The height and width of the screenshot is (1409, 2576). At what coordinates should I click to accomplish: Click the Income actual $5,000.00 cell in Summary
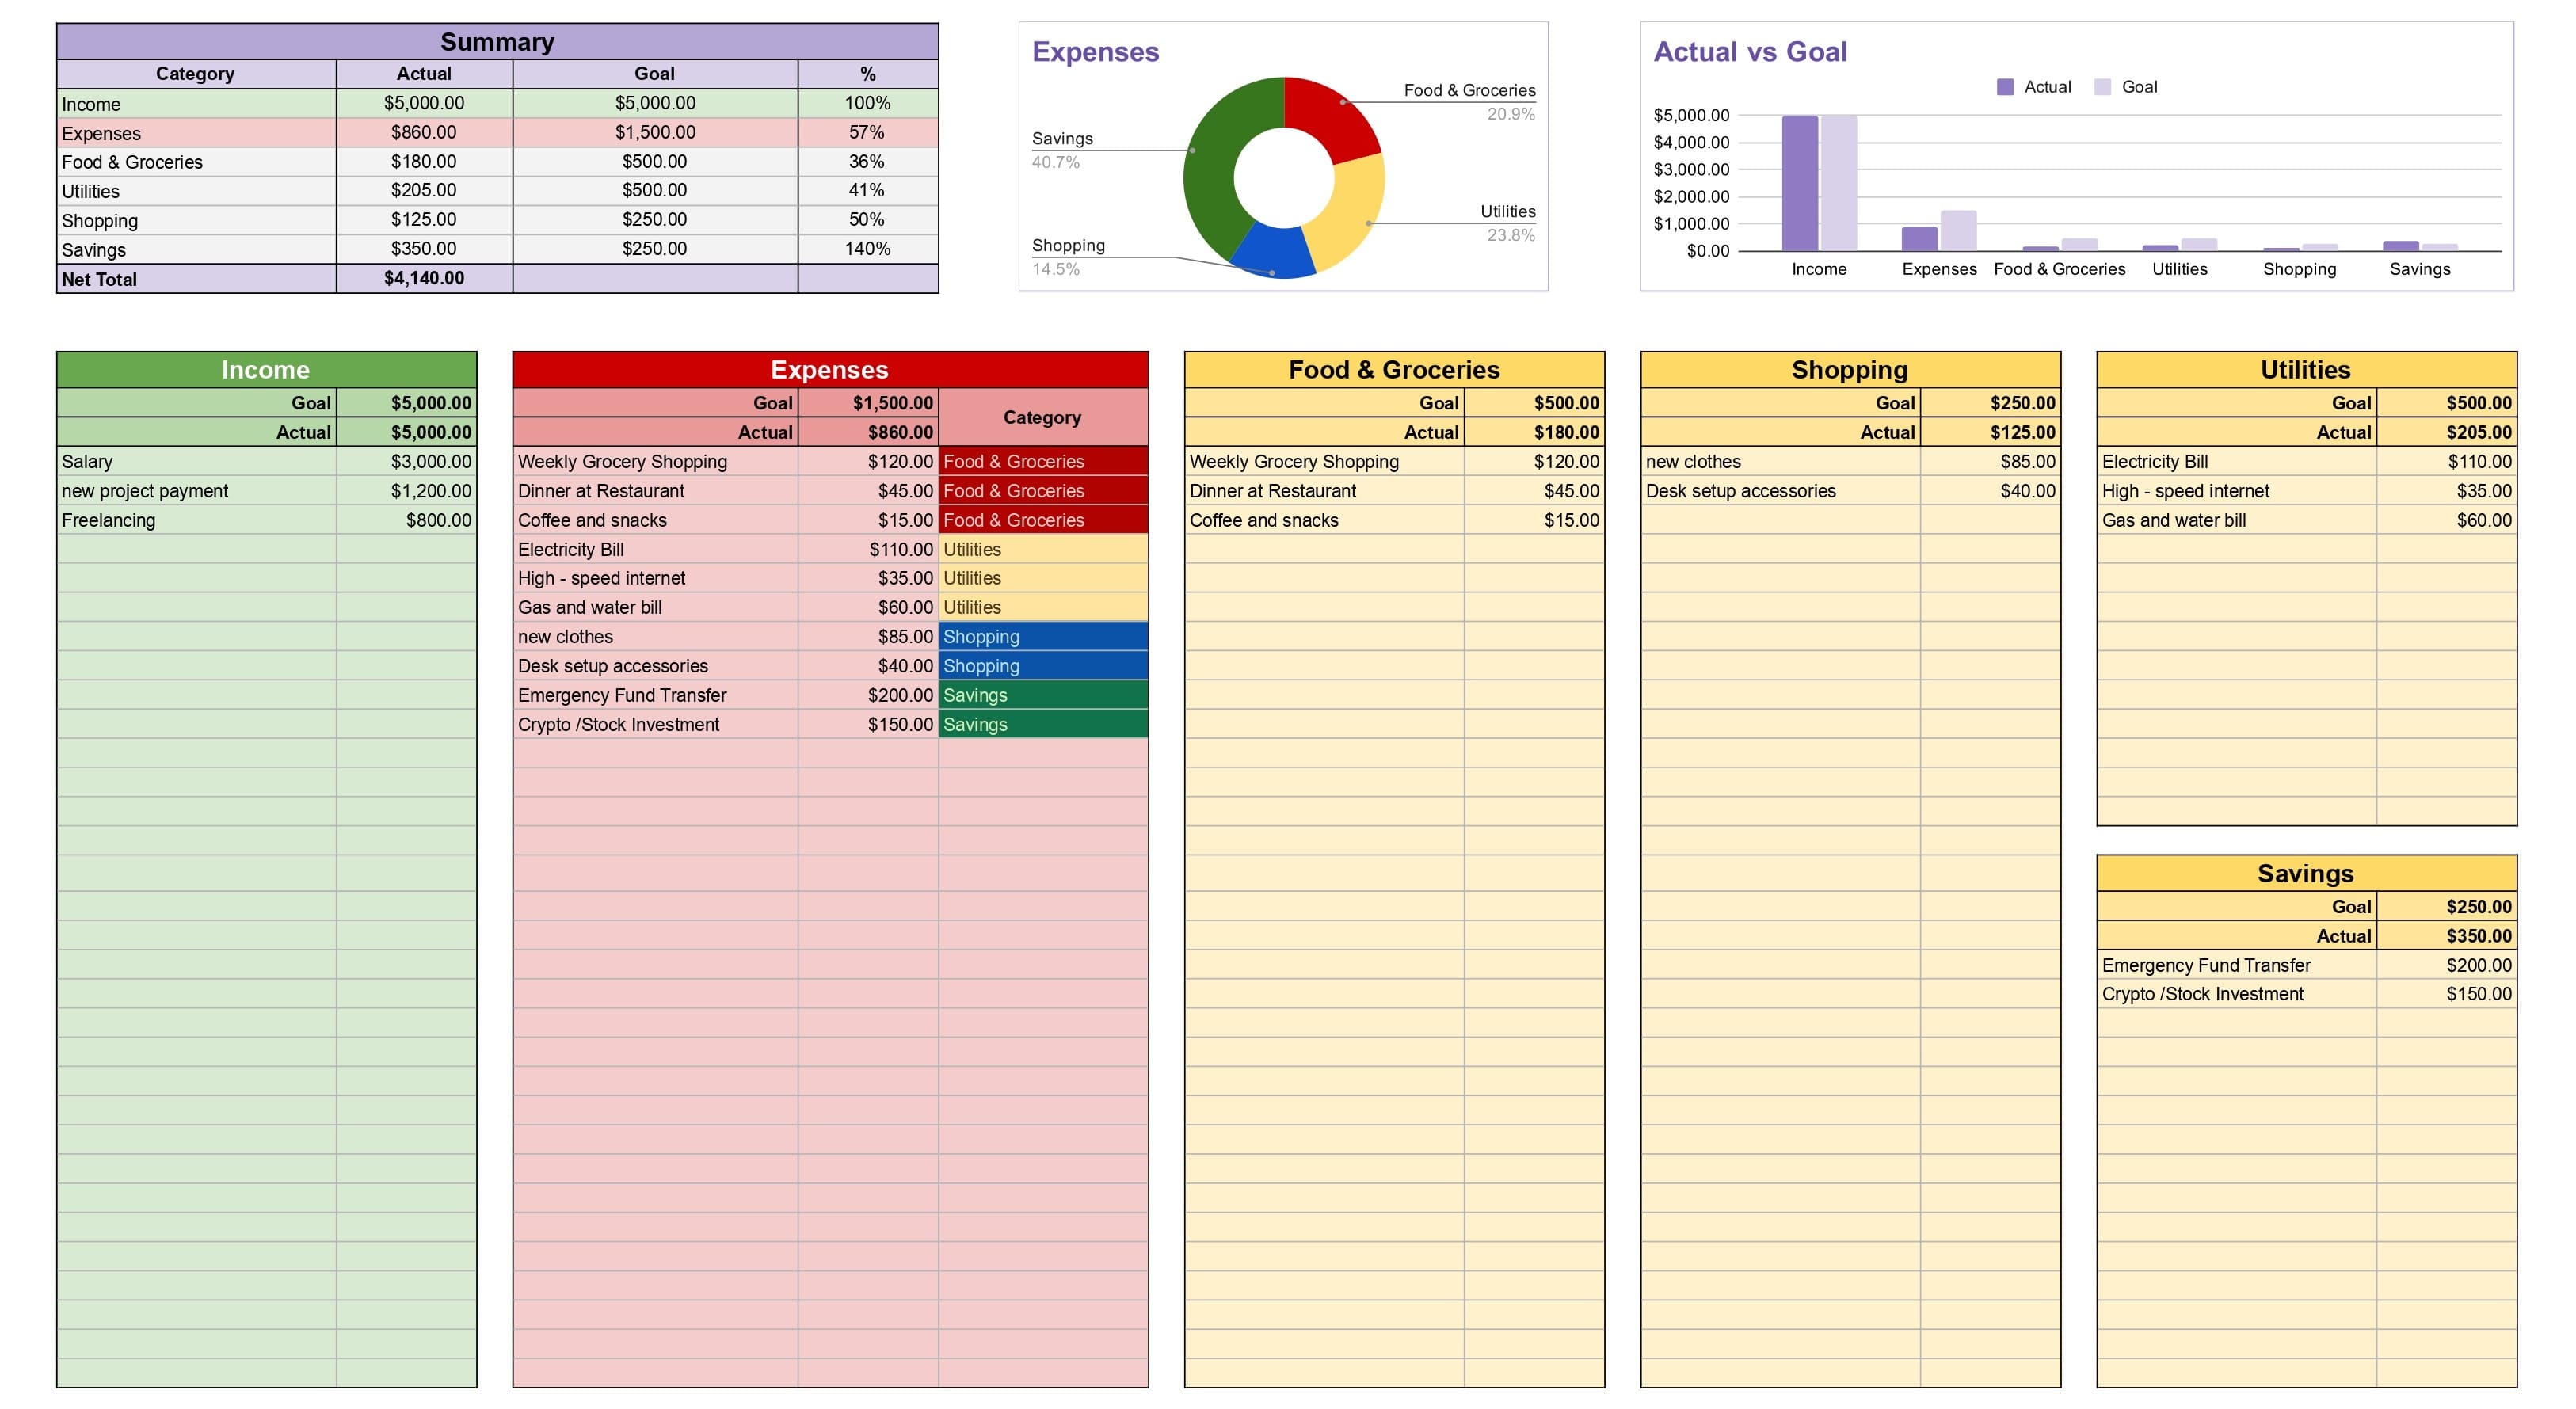pos(424,103)
